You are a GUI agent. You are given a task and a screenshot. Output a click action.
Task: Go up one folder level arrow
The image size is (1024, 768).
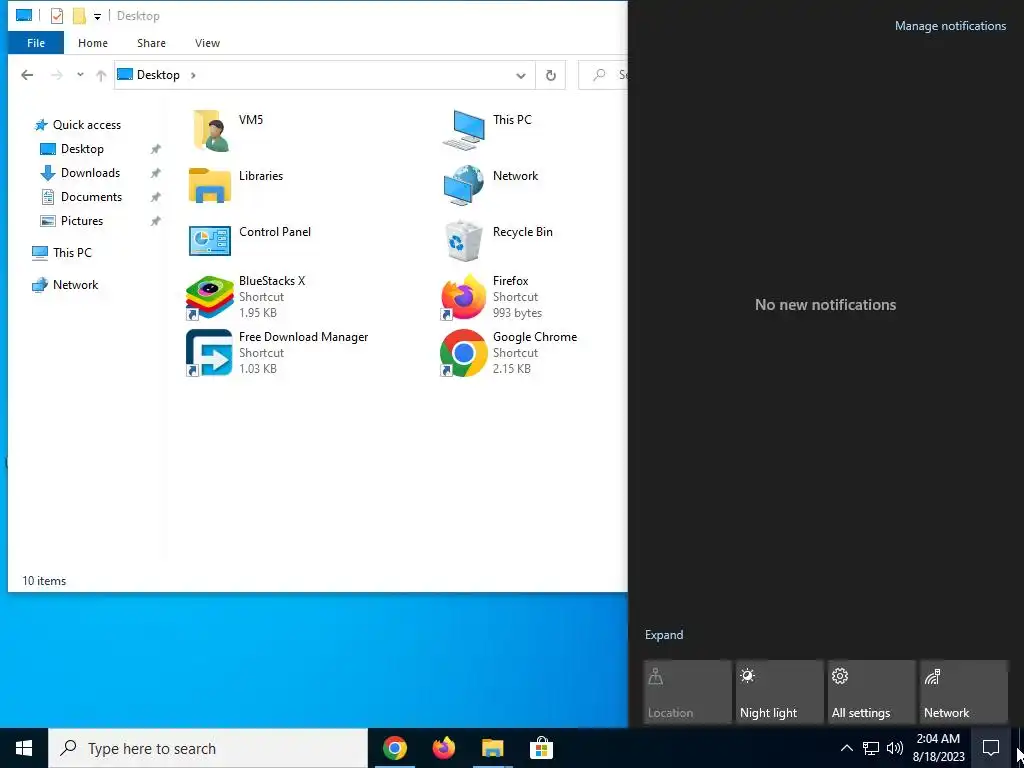[101, 75]
